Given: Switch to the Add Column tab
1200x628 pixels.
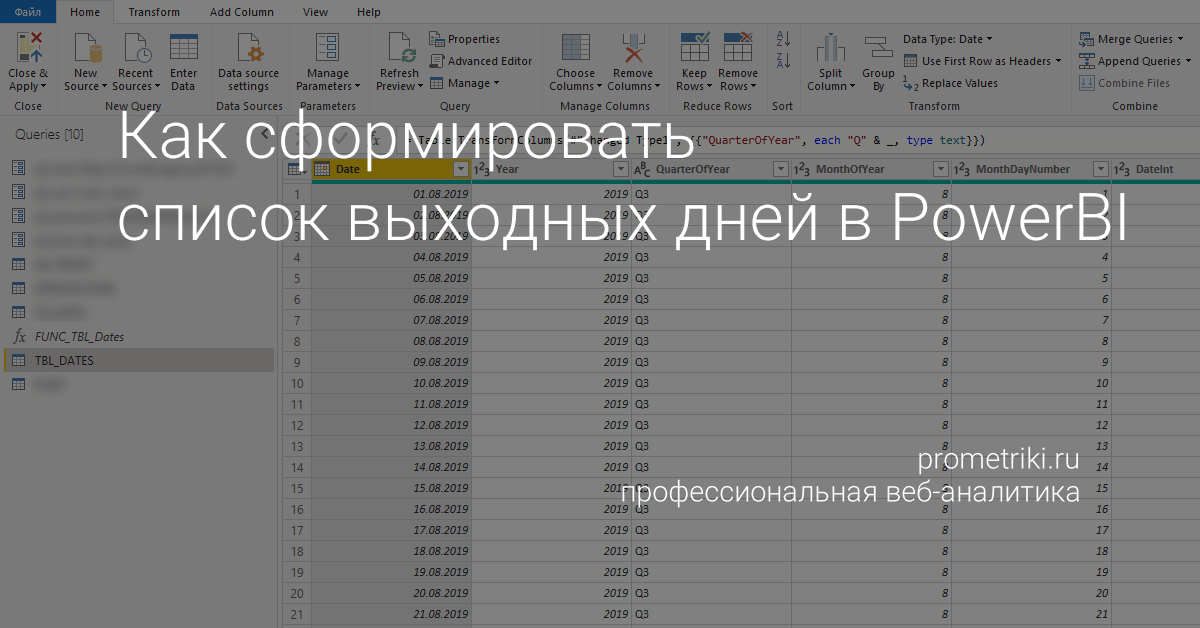Looking at the screenshot, I should [x=242, y=12].
